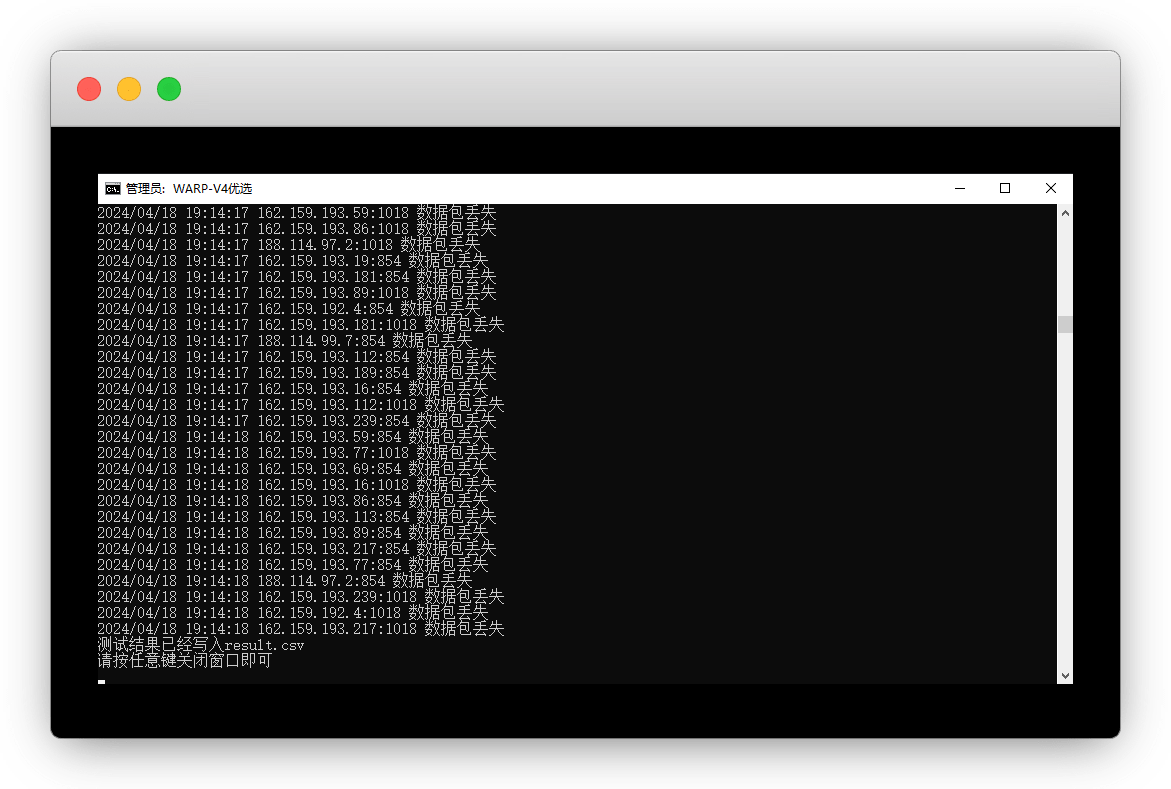Click the log line with 162.159.193.113:854
The width and height of the screenshot is (1171, 789).
296,517
